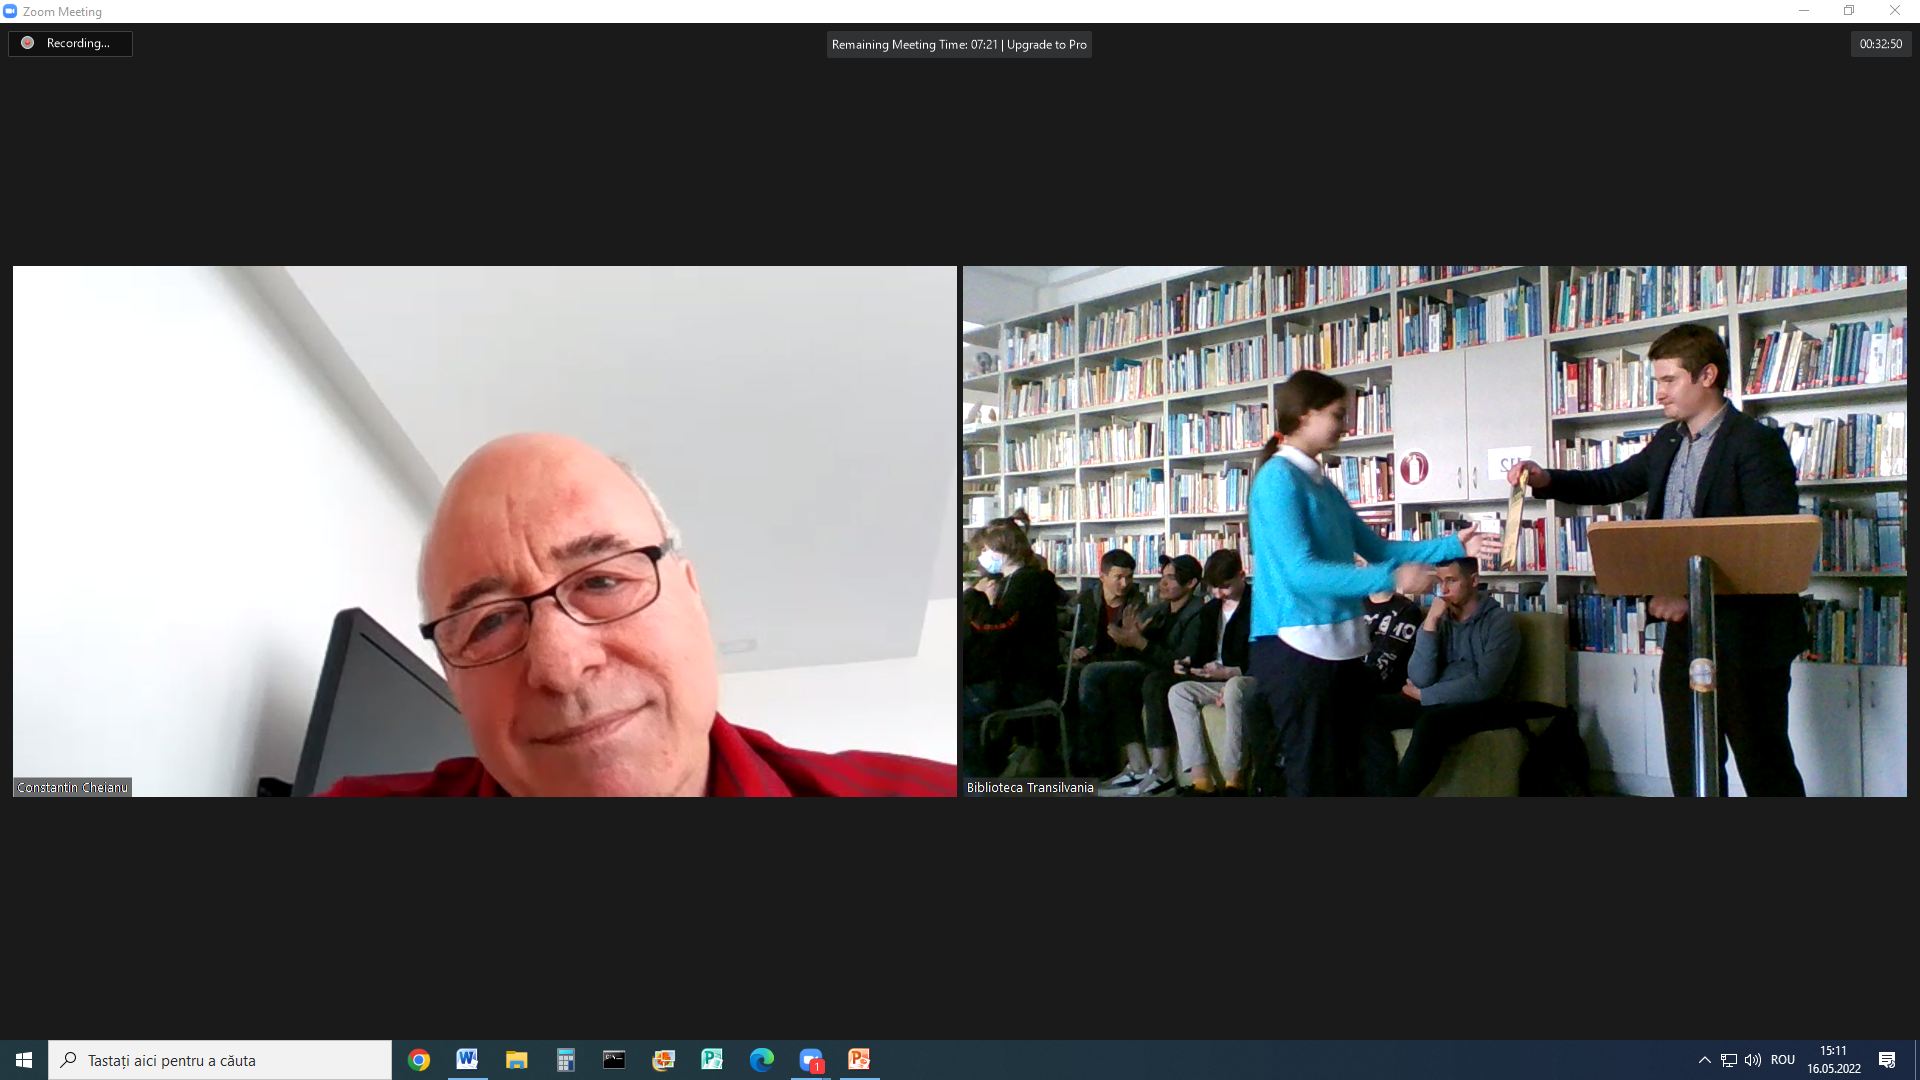This screenshot has height=1080, width=1920.
Task: Open Google Chrome from the taskbar
Action: click(x=419, y=1060)
